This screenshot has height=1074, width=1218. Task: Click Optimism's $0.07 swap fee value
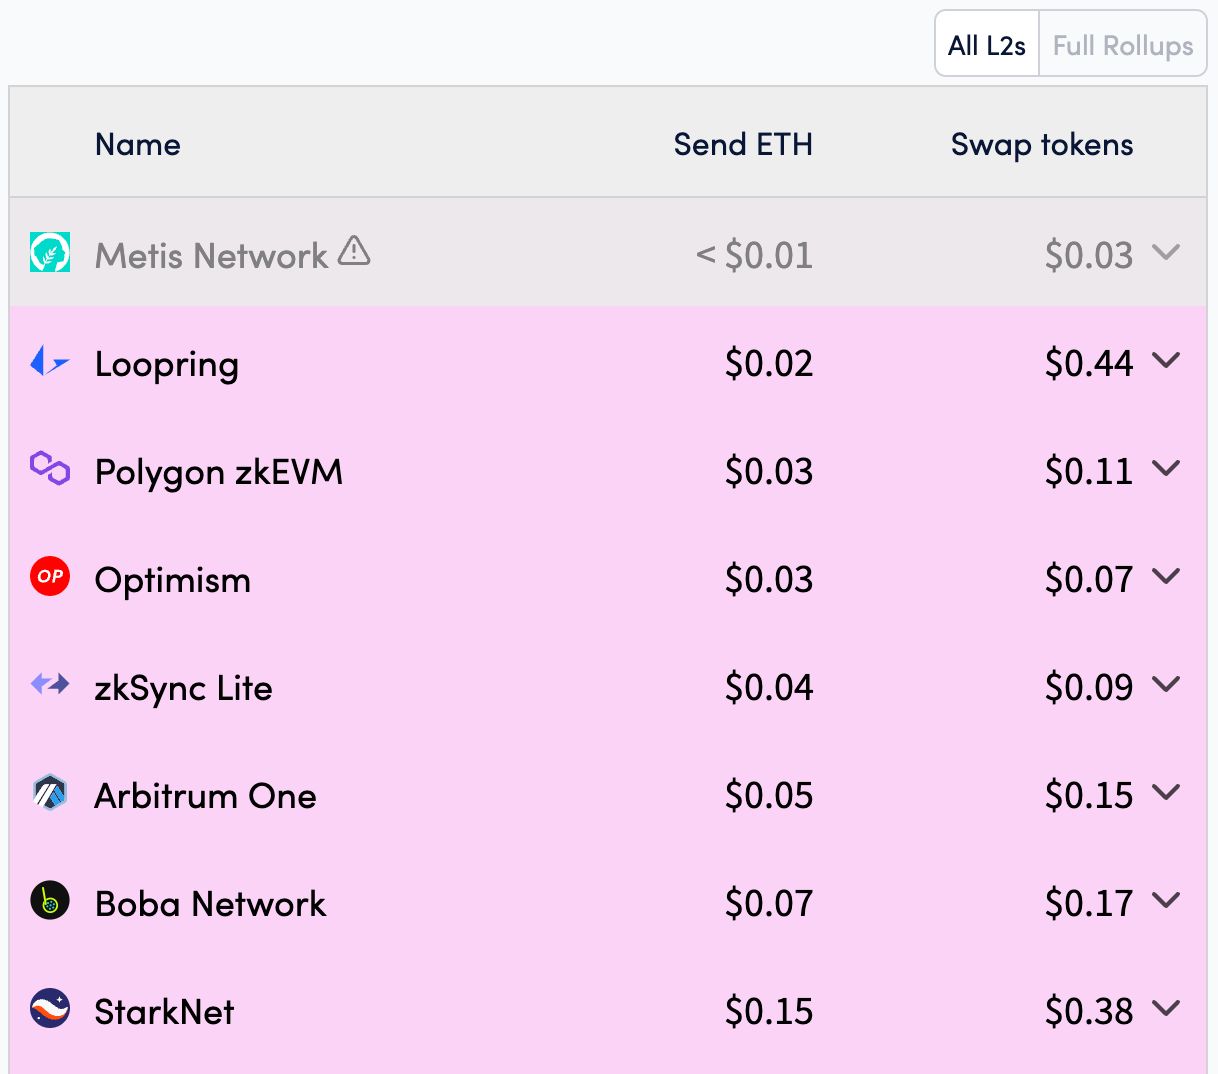pos(1089,579)
